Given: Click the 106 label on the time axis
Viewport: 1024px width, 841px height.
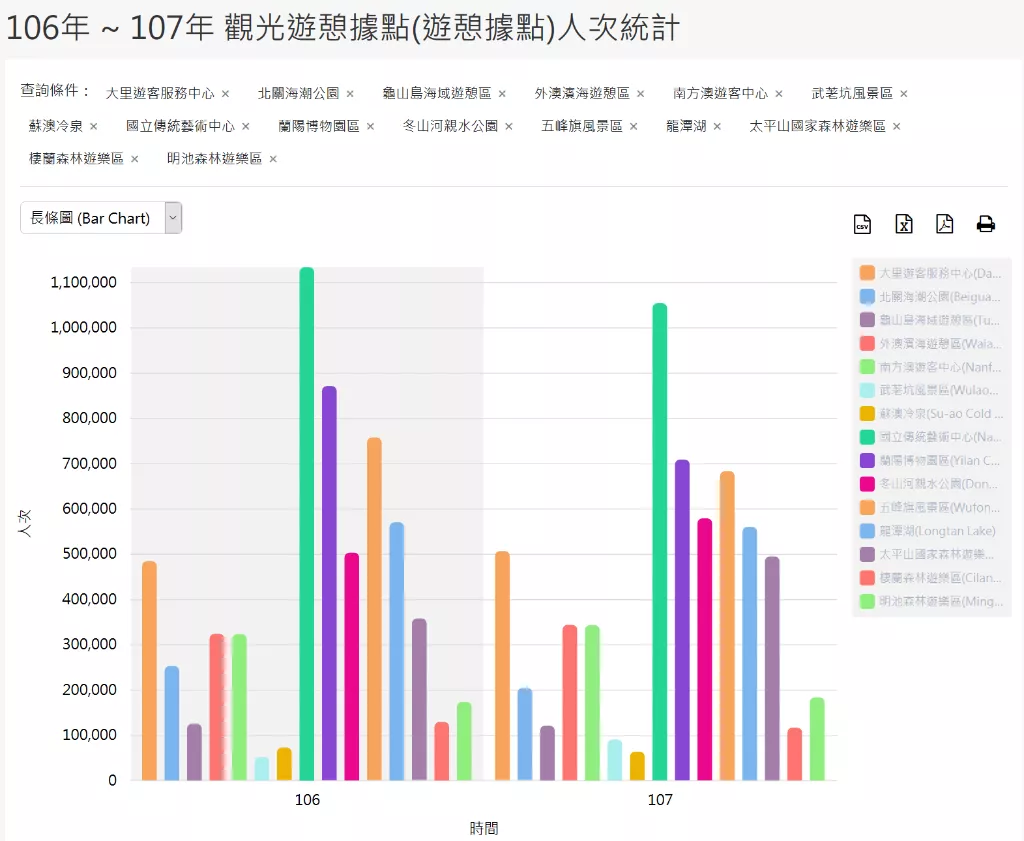Looking at the screenshot, I should click(x=307, y=800).
